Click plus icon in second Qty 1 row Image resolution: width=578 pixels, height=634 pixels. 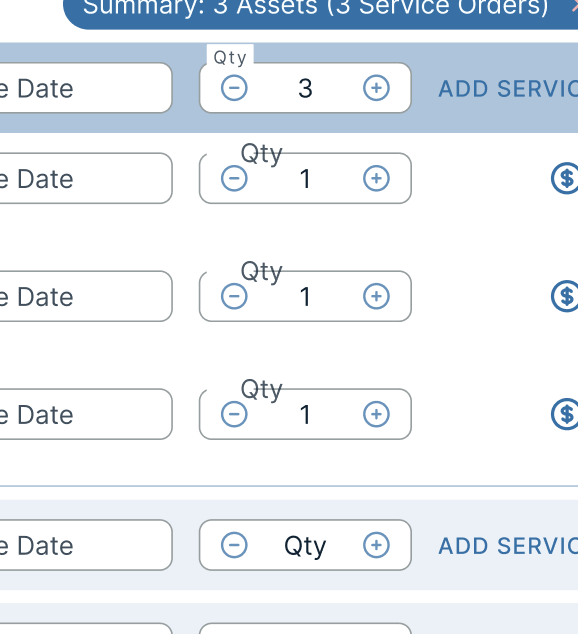tap(376, 296)
